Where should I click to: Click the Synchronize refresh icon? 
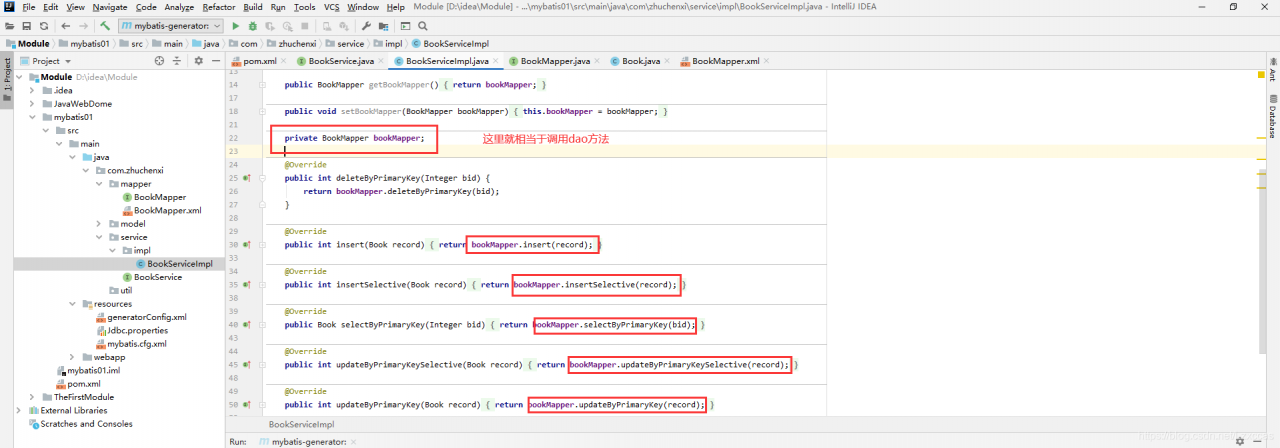(44, 25)
